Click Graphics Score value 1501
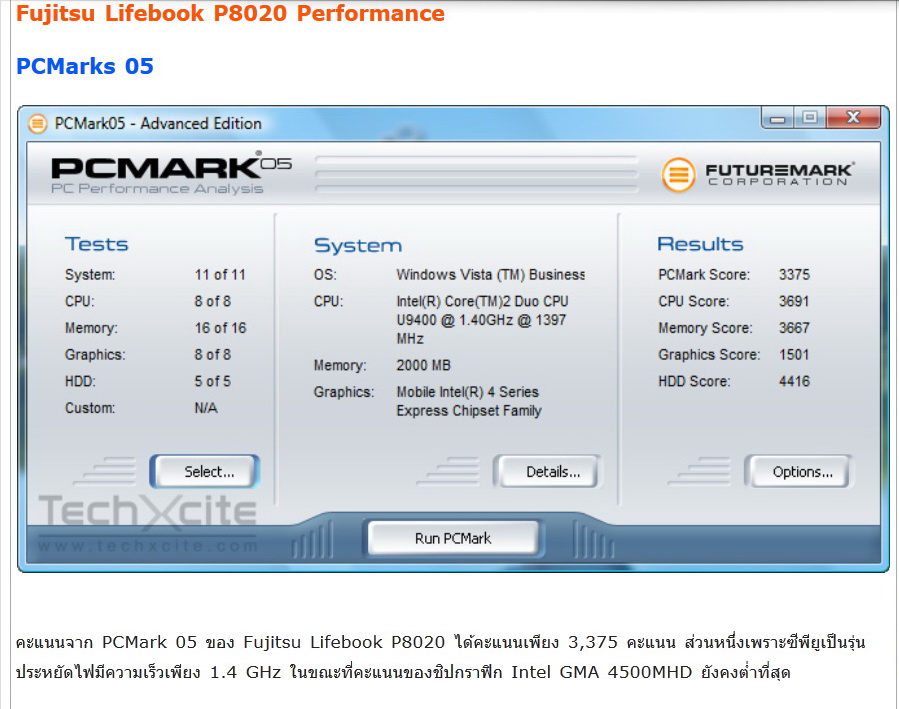Screen dimensions: 899x709 pyautogui.click(x=794, y=354)
